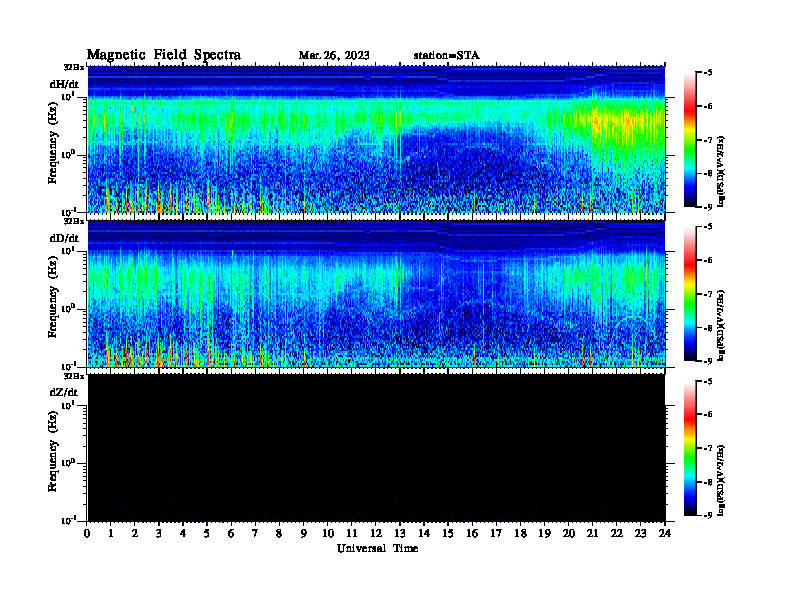This screenshot has height=612, width=792.
Task: Click the 10^0 frequency tick of dD/dt panel
Action: [x=68, y=308]
